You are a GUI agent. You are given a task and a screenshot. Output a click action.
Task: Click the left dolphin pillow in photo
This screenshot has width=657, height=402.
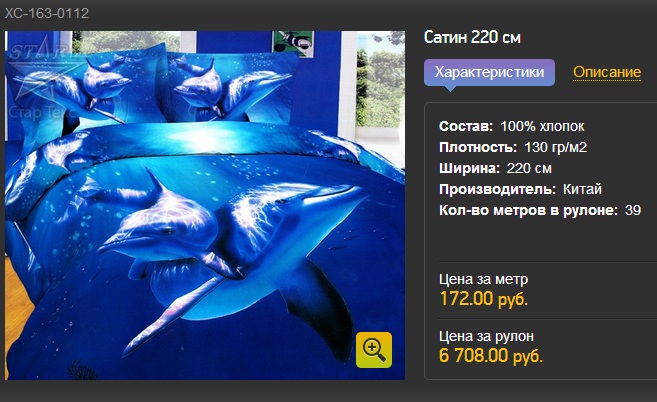click(x=88, y=86)
